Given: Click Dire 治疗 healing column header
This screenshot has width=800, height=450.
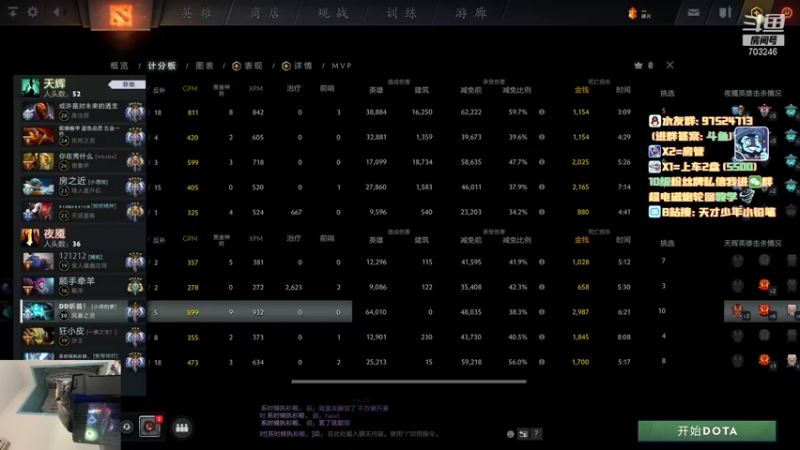Looking at the screenshot, I should [293, 238].
